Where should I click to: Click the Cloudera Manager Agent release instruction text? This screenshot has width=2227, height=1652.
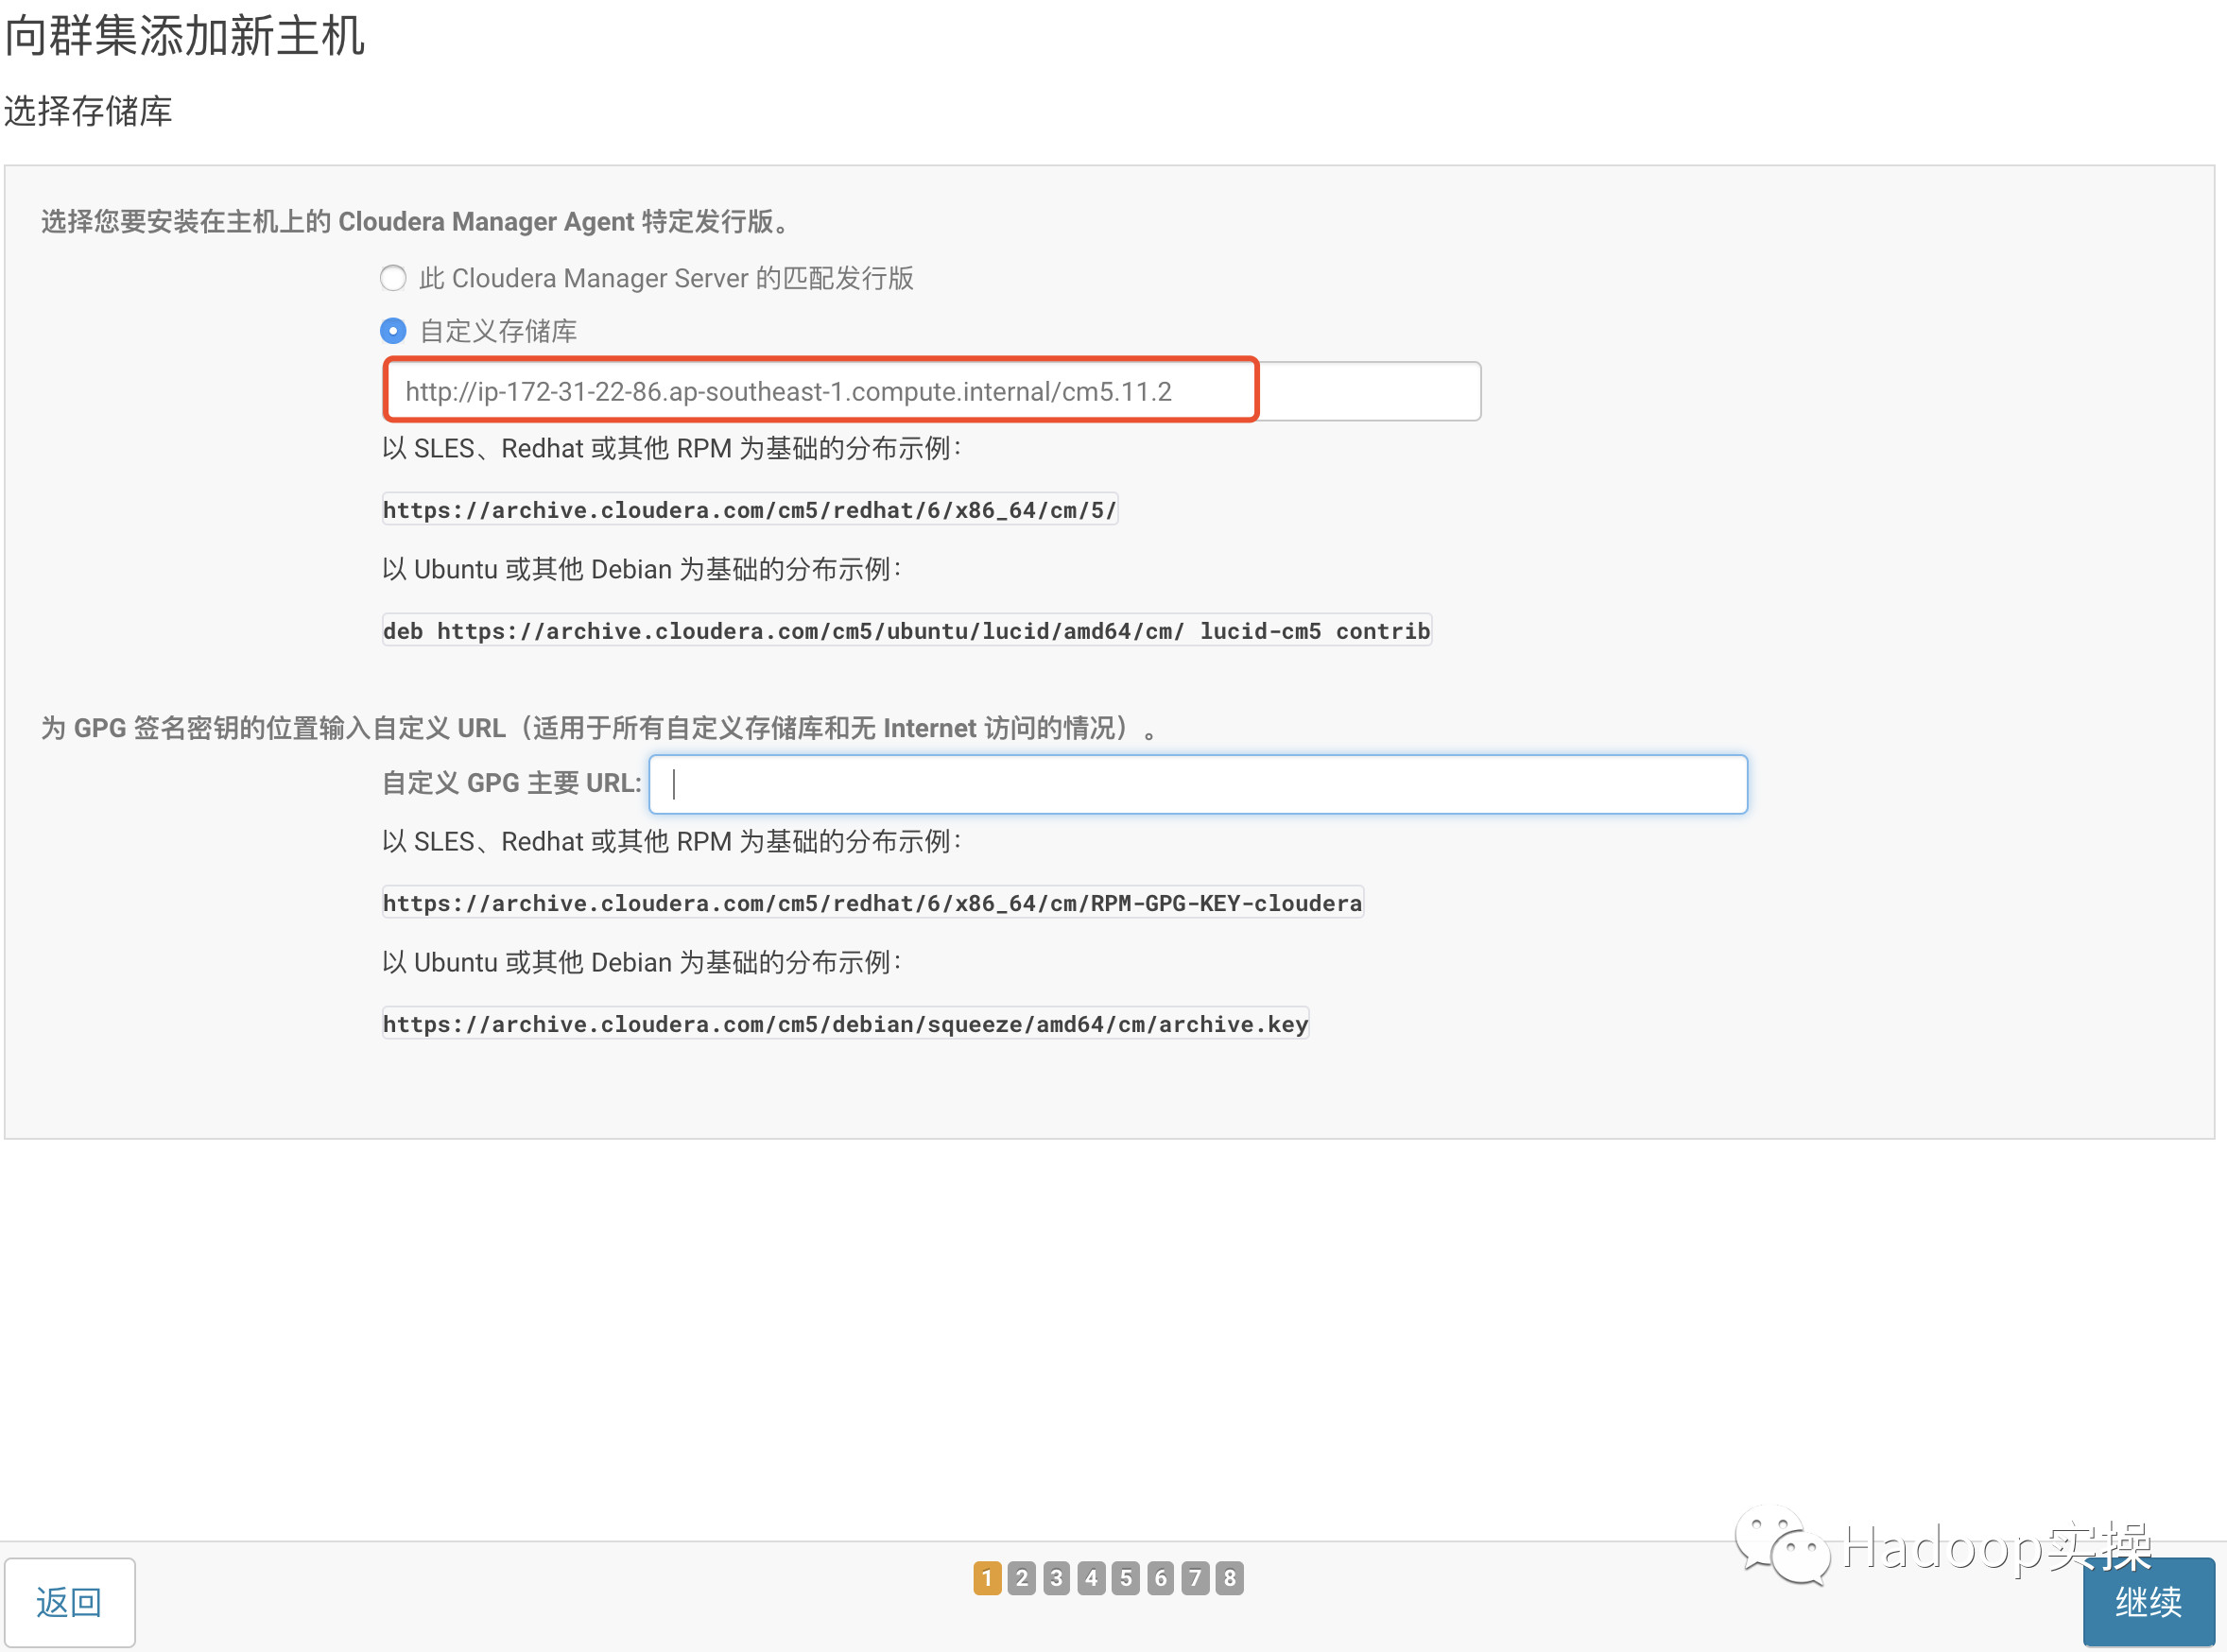point(417,222)
